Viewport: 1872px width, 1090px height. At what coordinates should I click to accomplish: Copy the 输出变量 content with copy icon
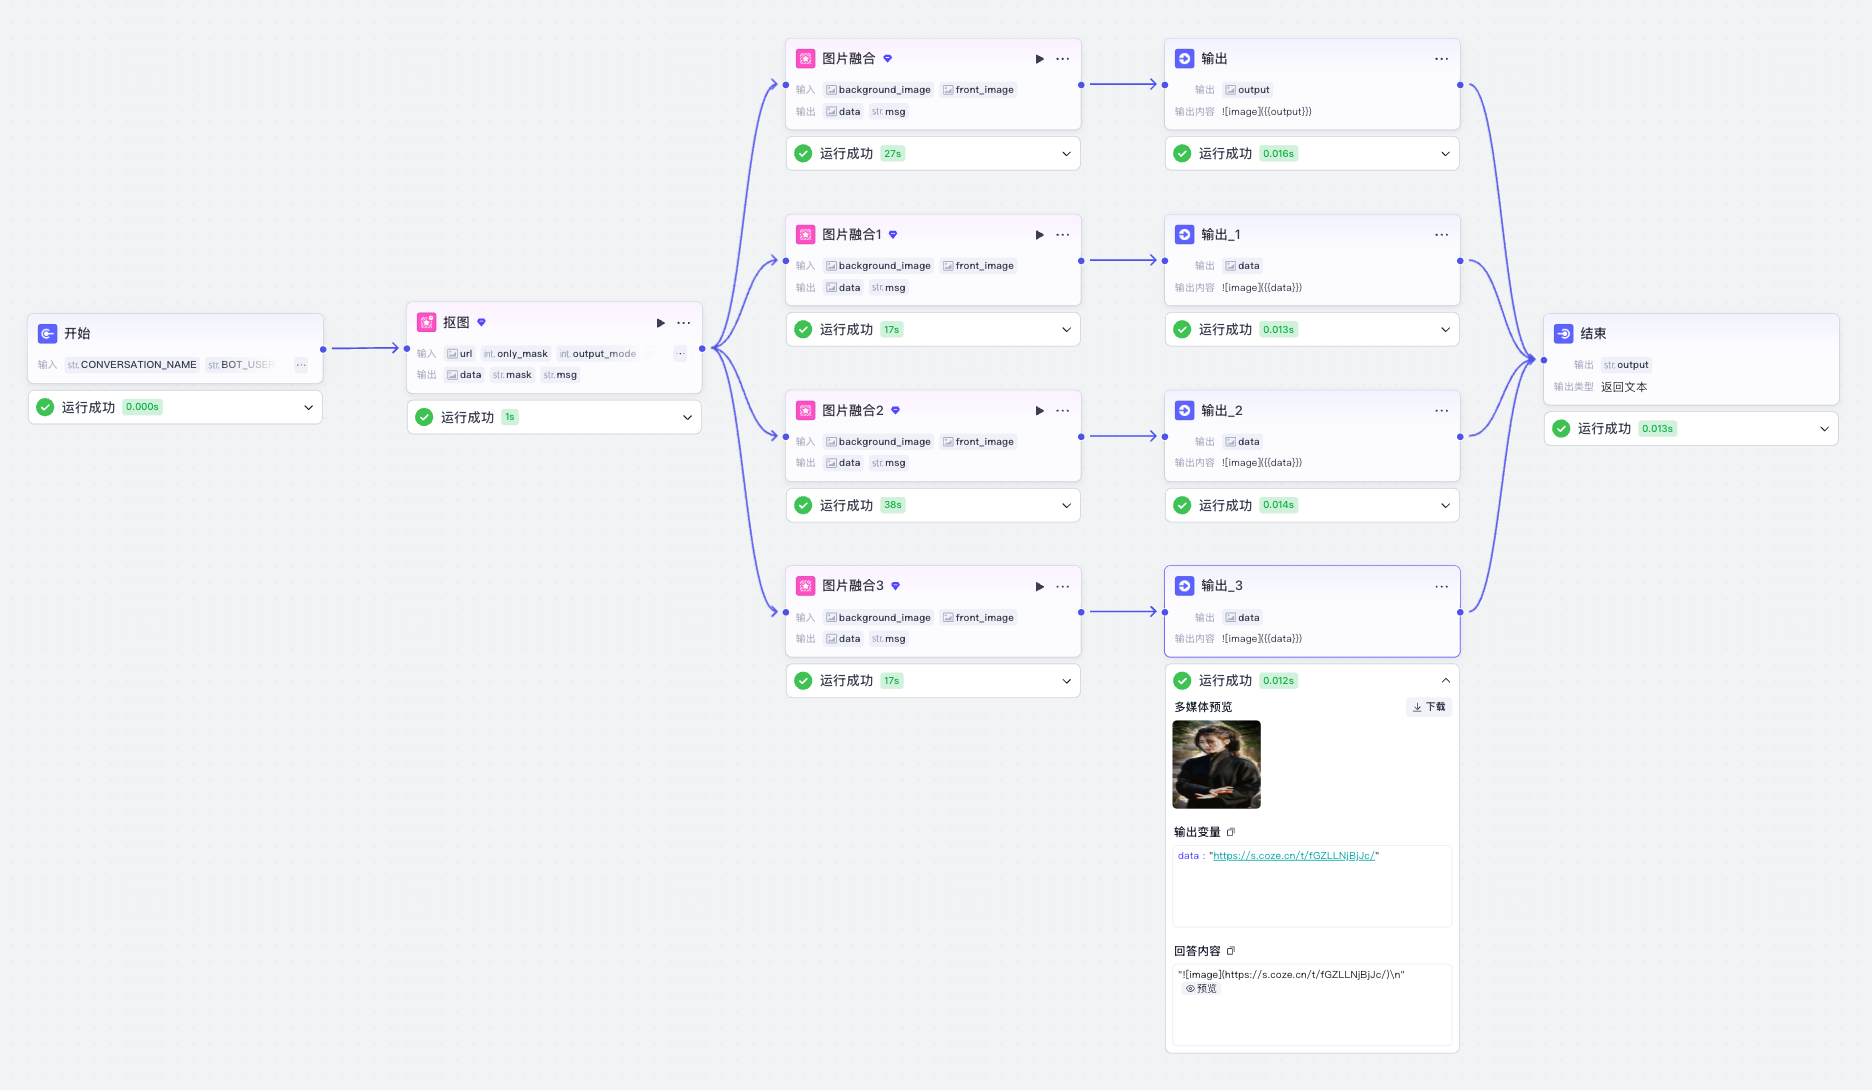[x=1231, y=832]
